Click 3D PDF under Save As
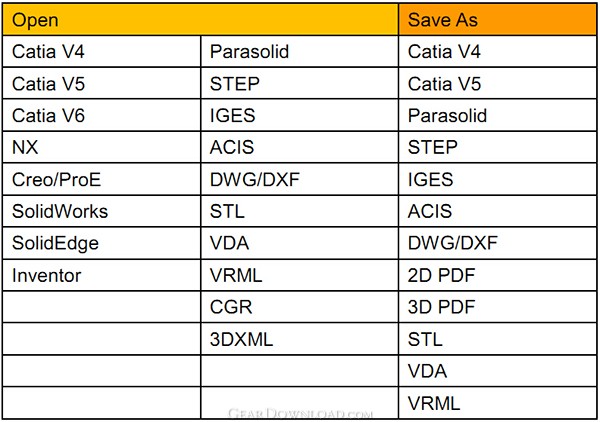Screen dimensions: 600x422 point(497,307)
